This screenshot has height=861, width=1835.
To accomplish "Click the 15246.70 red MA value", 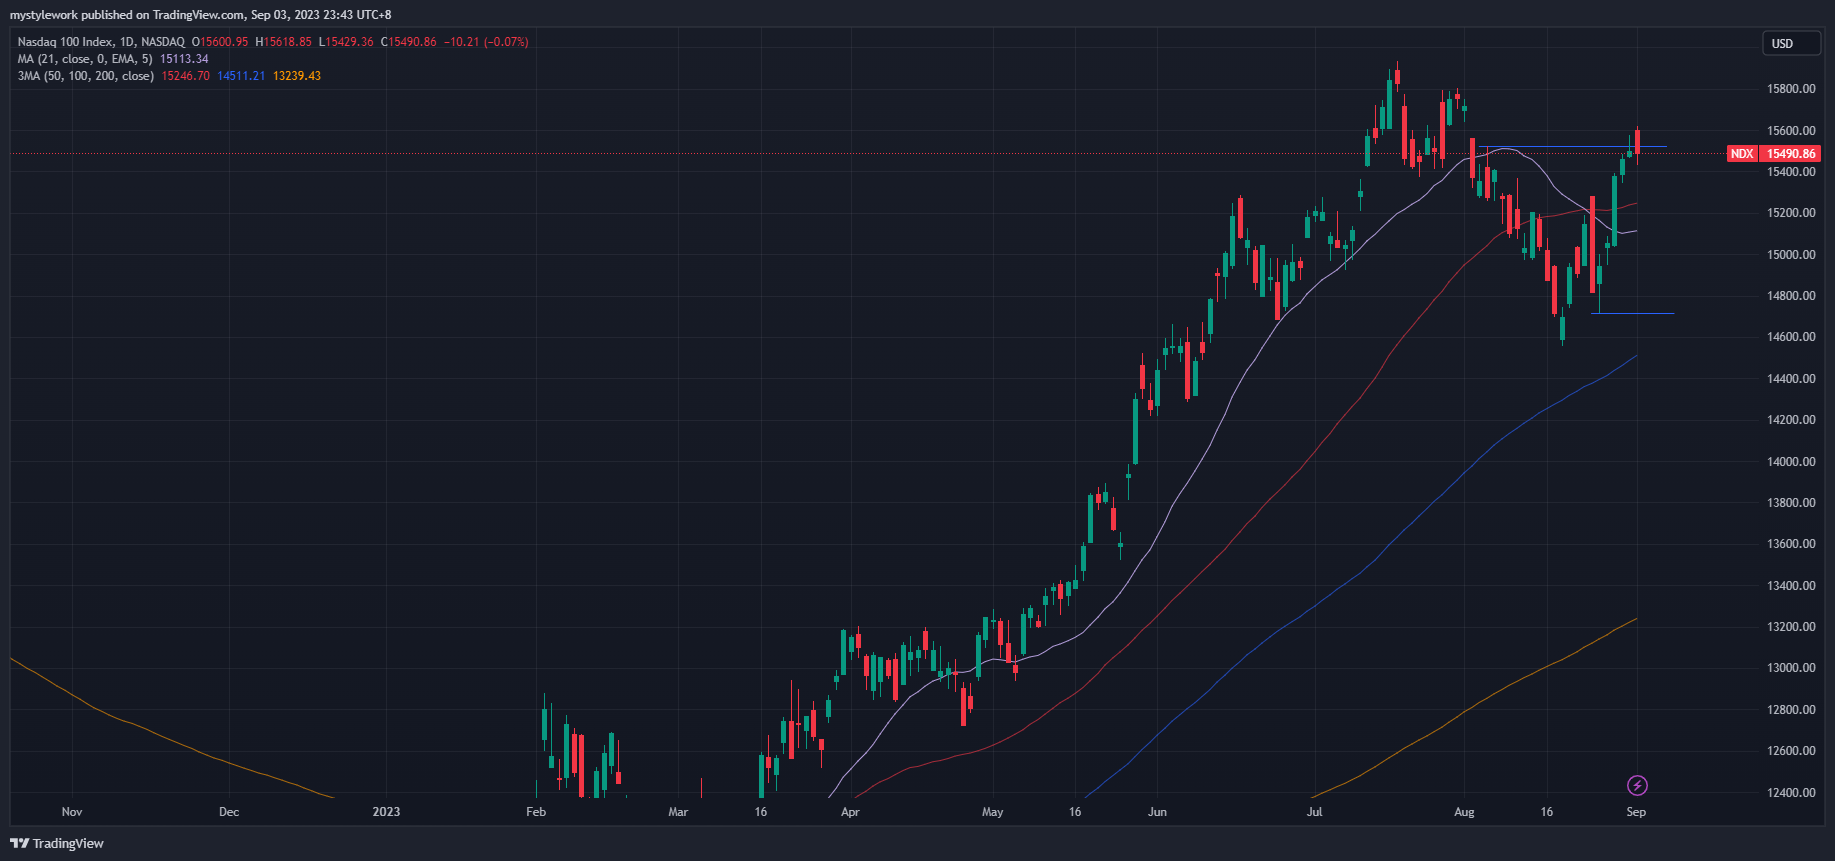I will pos(186,76).
